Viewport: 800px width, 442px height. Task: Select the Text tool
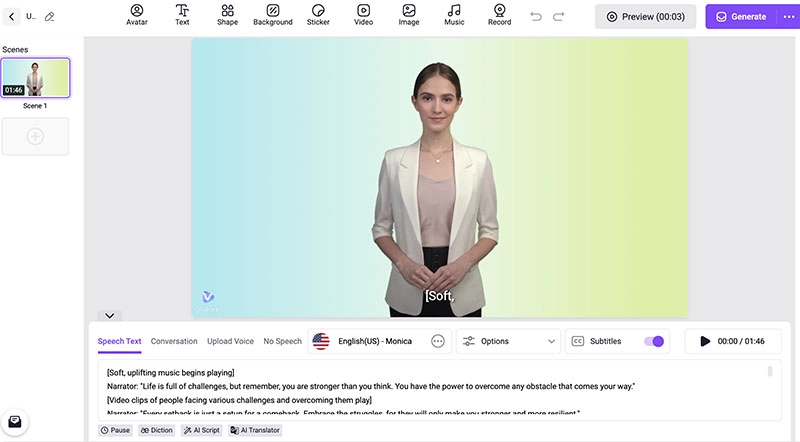click(182, 15)
